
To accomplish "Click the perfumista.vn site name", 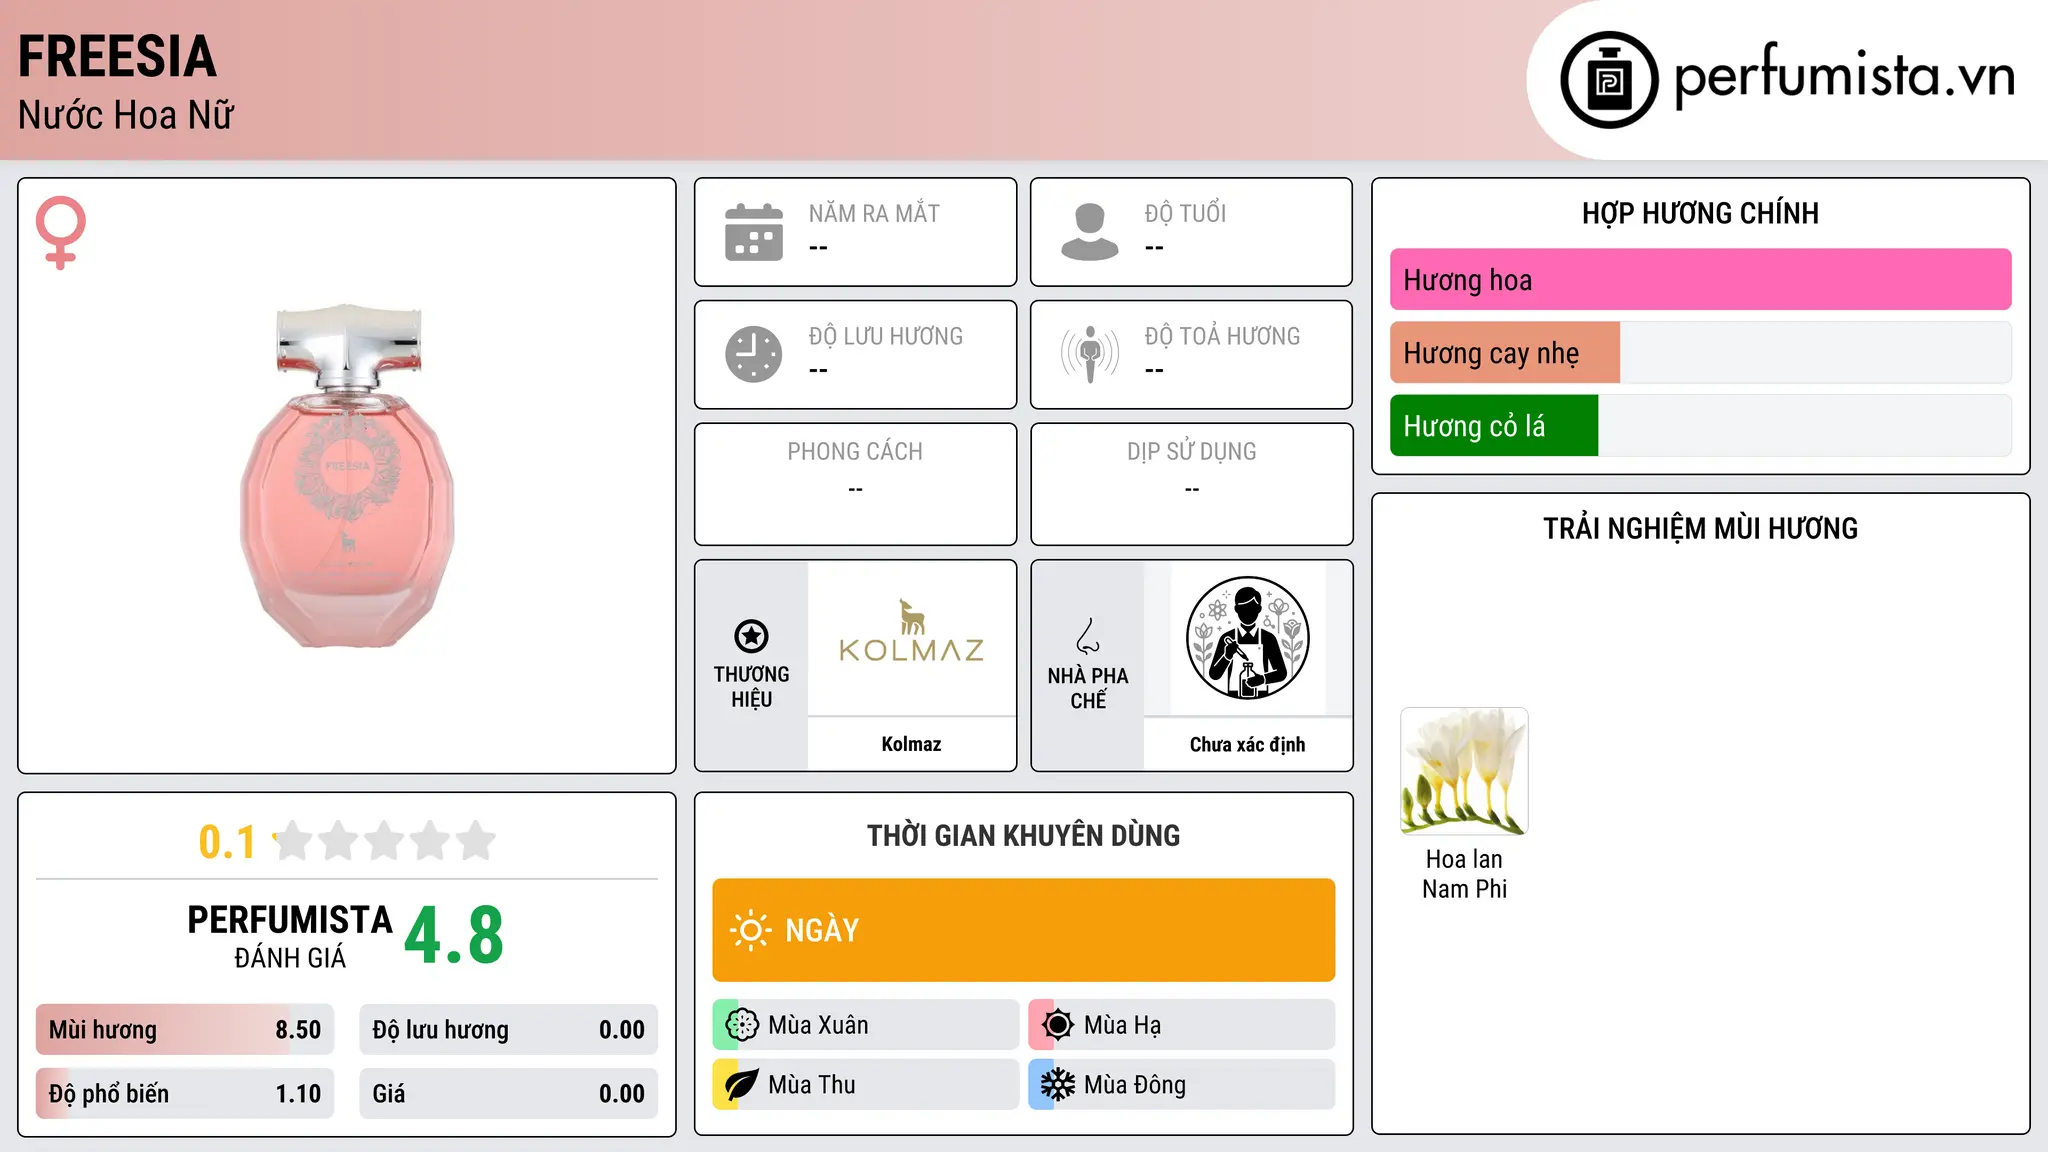I will click(x=1845, y=76).
